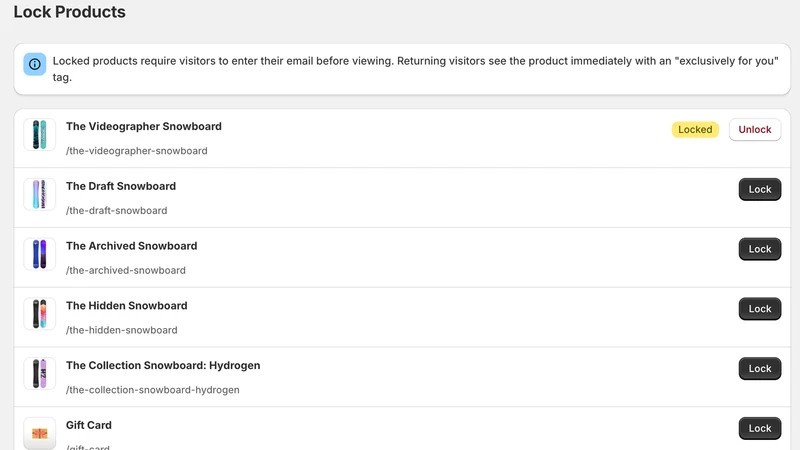The height and width of the screenshot is (450, 800).
Task: Open the Gift Card thumbnail
Action: point(39,433)
